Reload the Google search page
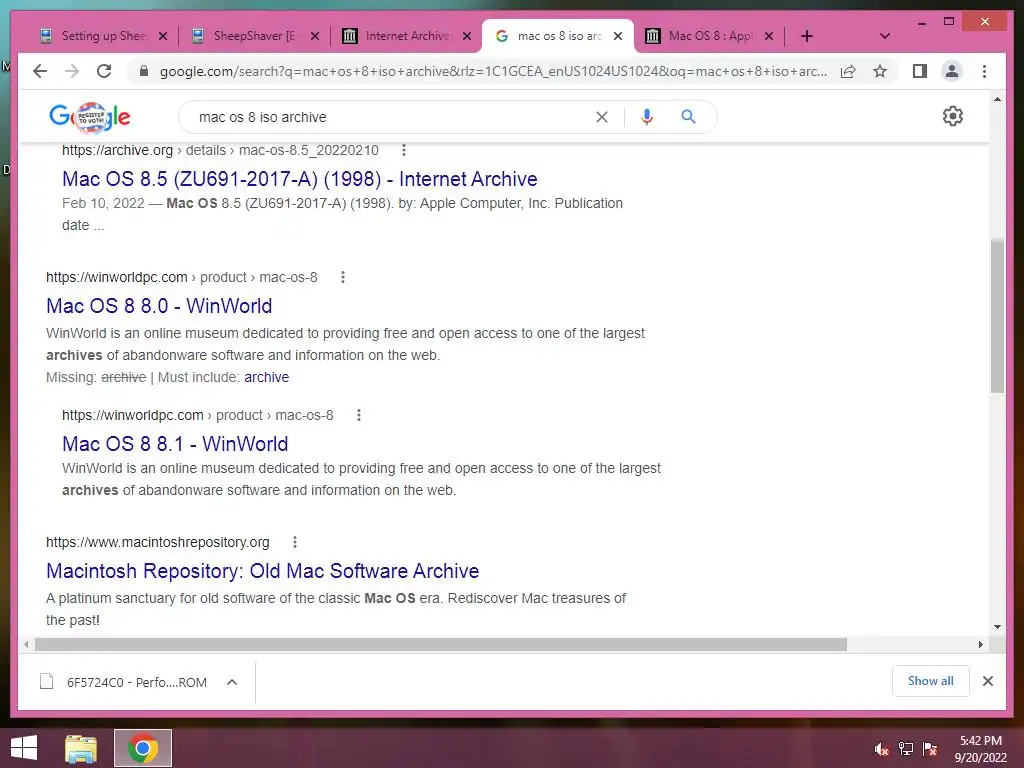The height and width of the screenshot is (768, 1024). (x=104, y=71)
